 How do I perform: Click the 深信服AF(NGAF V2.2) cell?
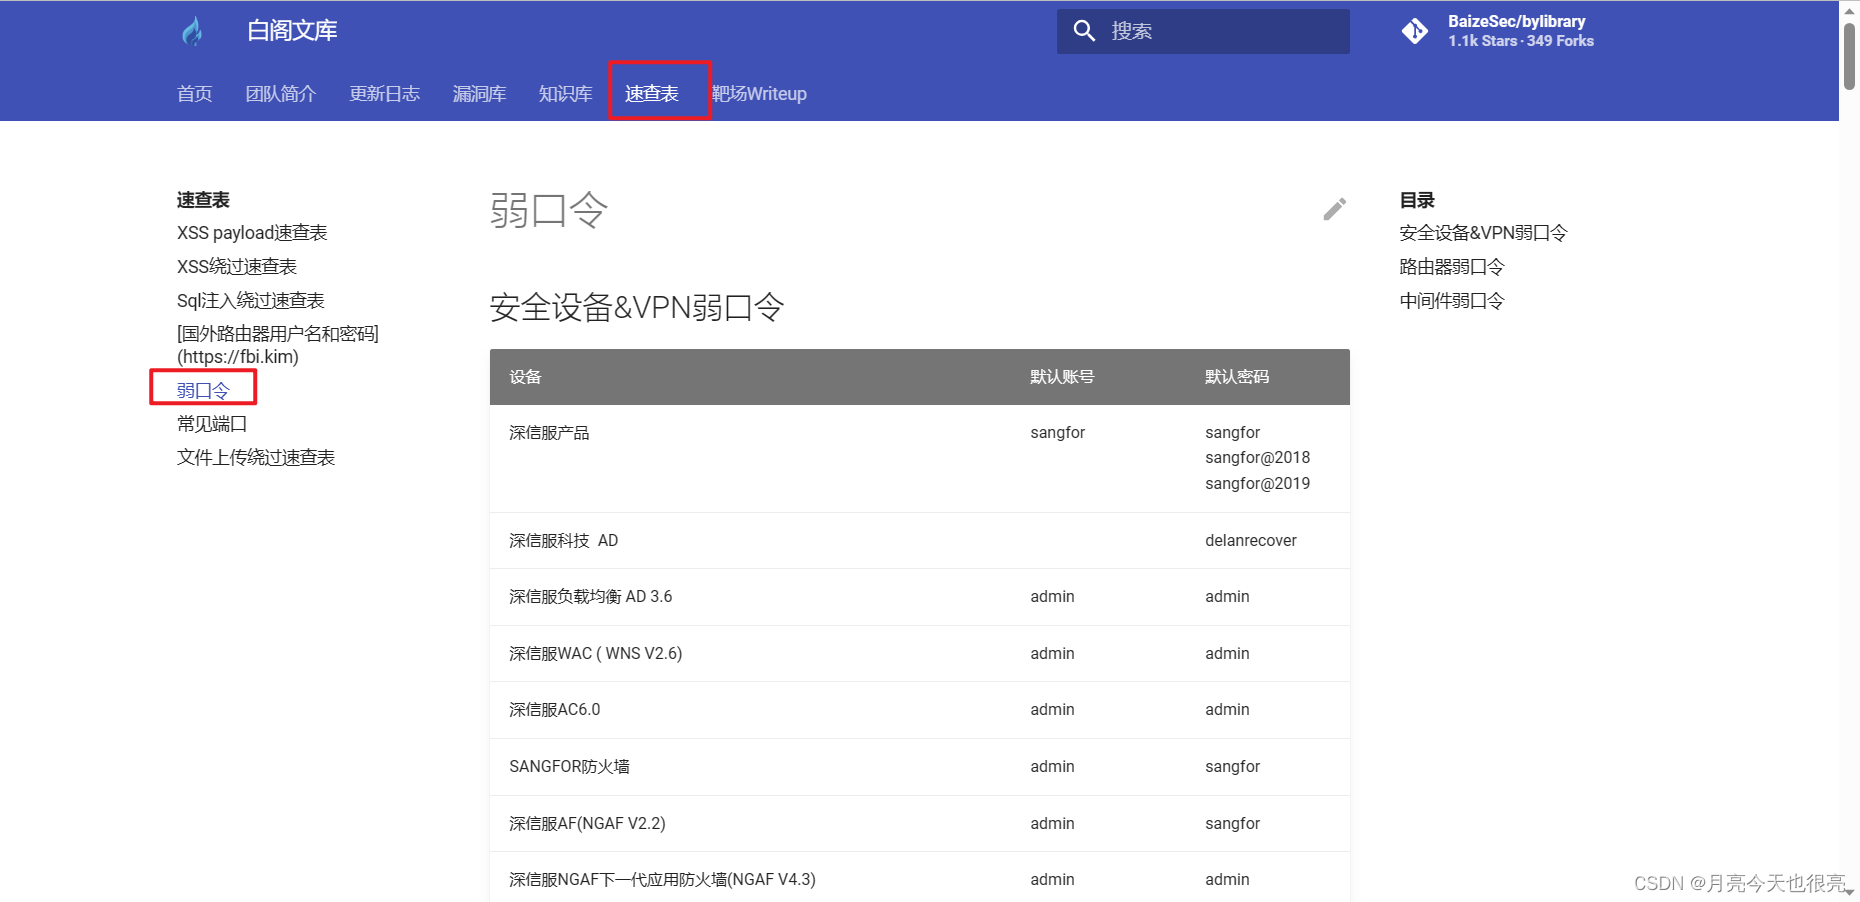(x=587, y=824)
